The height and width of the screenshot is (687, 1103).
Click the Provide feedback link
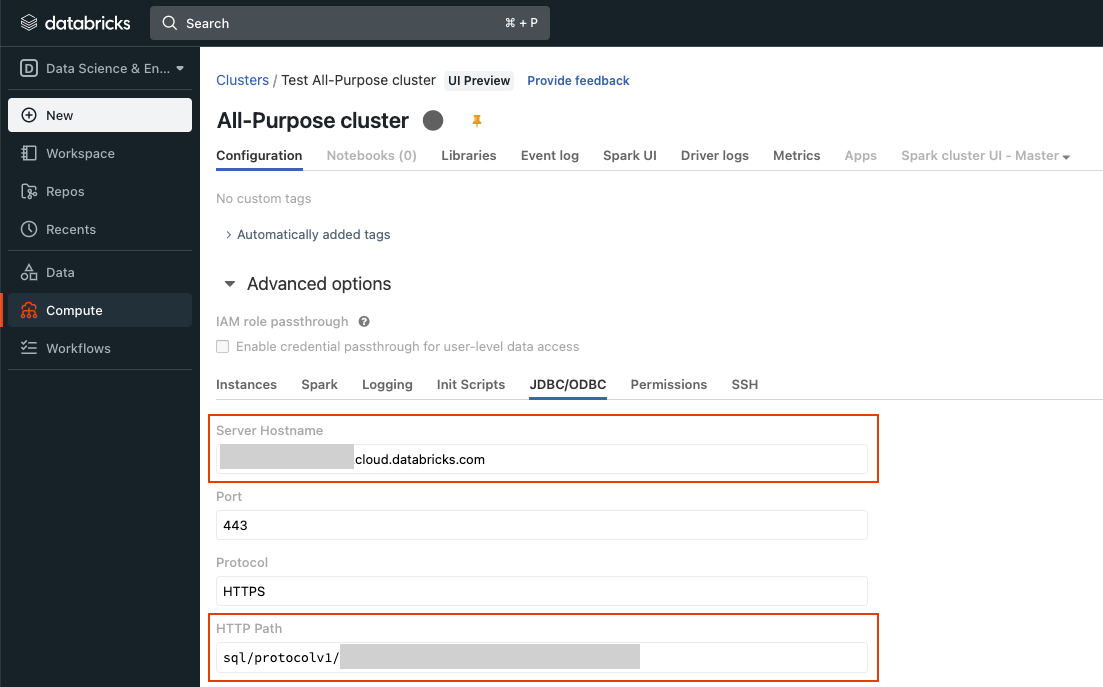pos(578,81)
